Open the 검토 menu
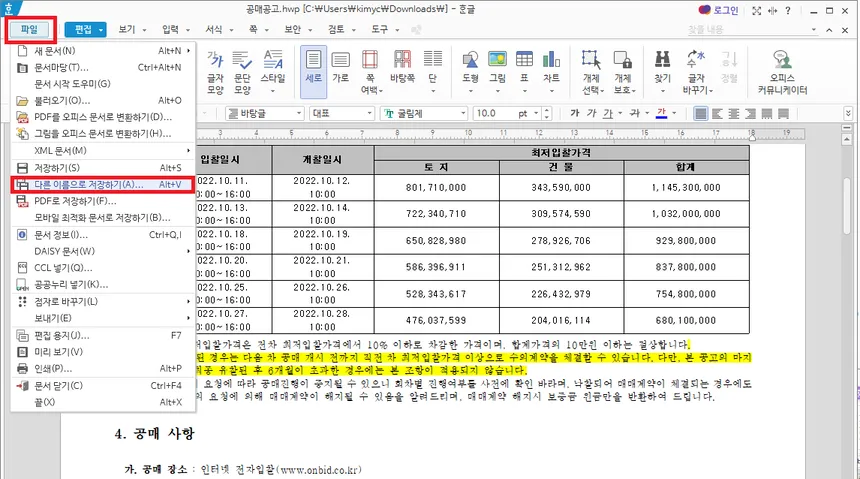The image size is (860, 479). tap(341, 30)
